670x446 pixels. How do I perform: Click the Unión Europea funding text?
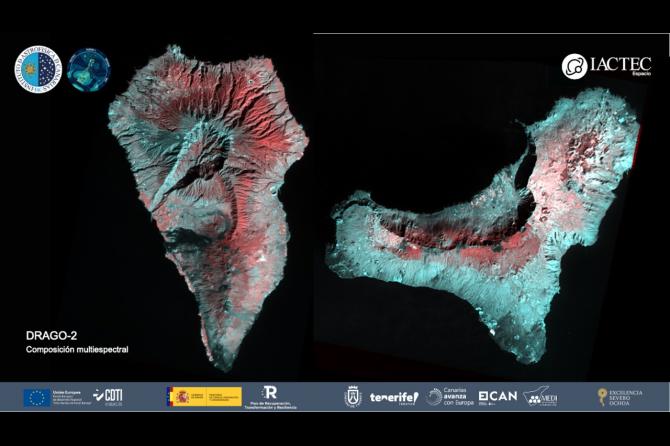tap(72, 397)
